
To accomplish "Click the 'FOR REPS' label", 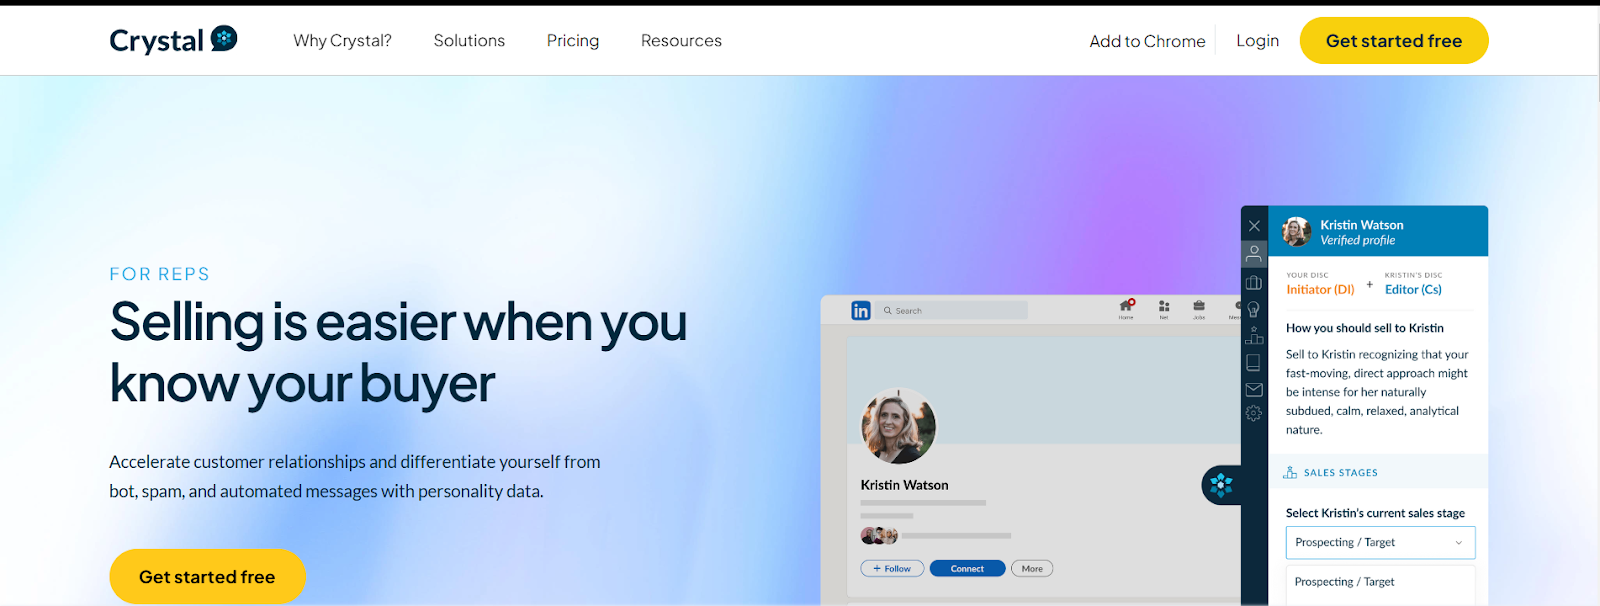I will coord(160,274).
